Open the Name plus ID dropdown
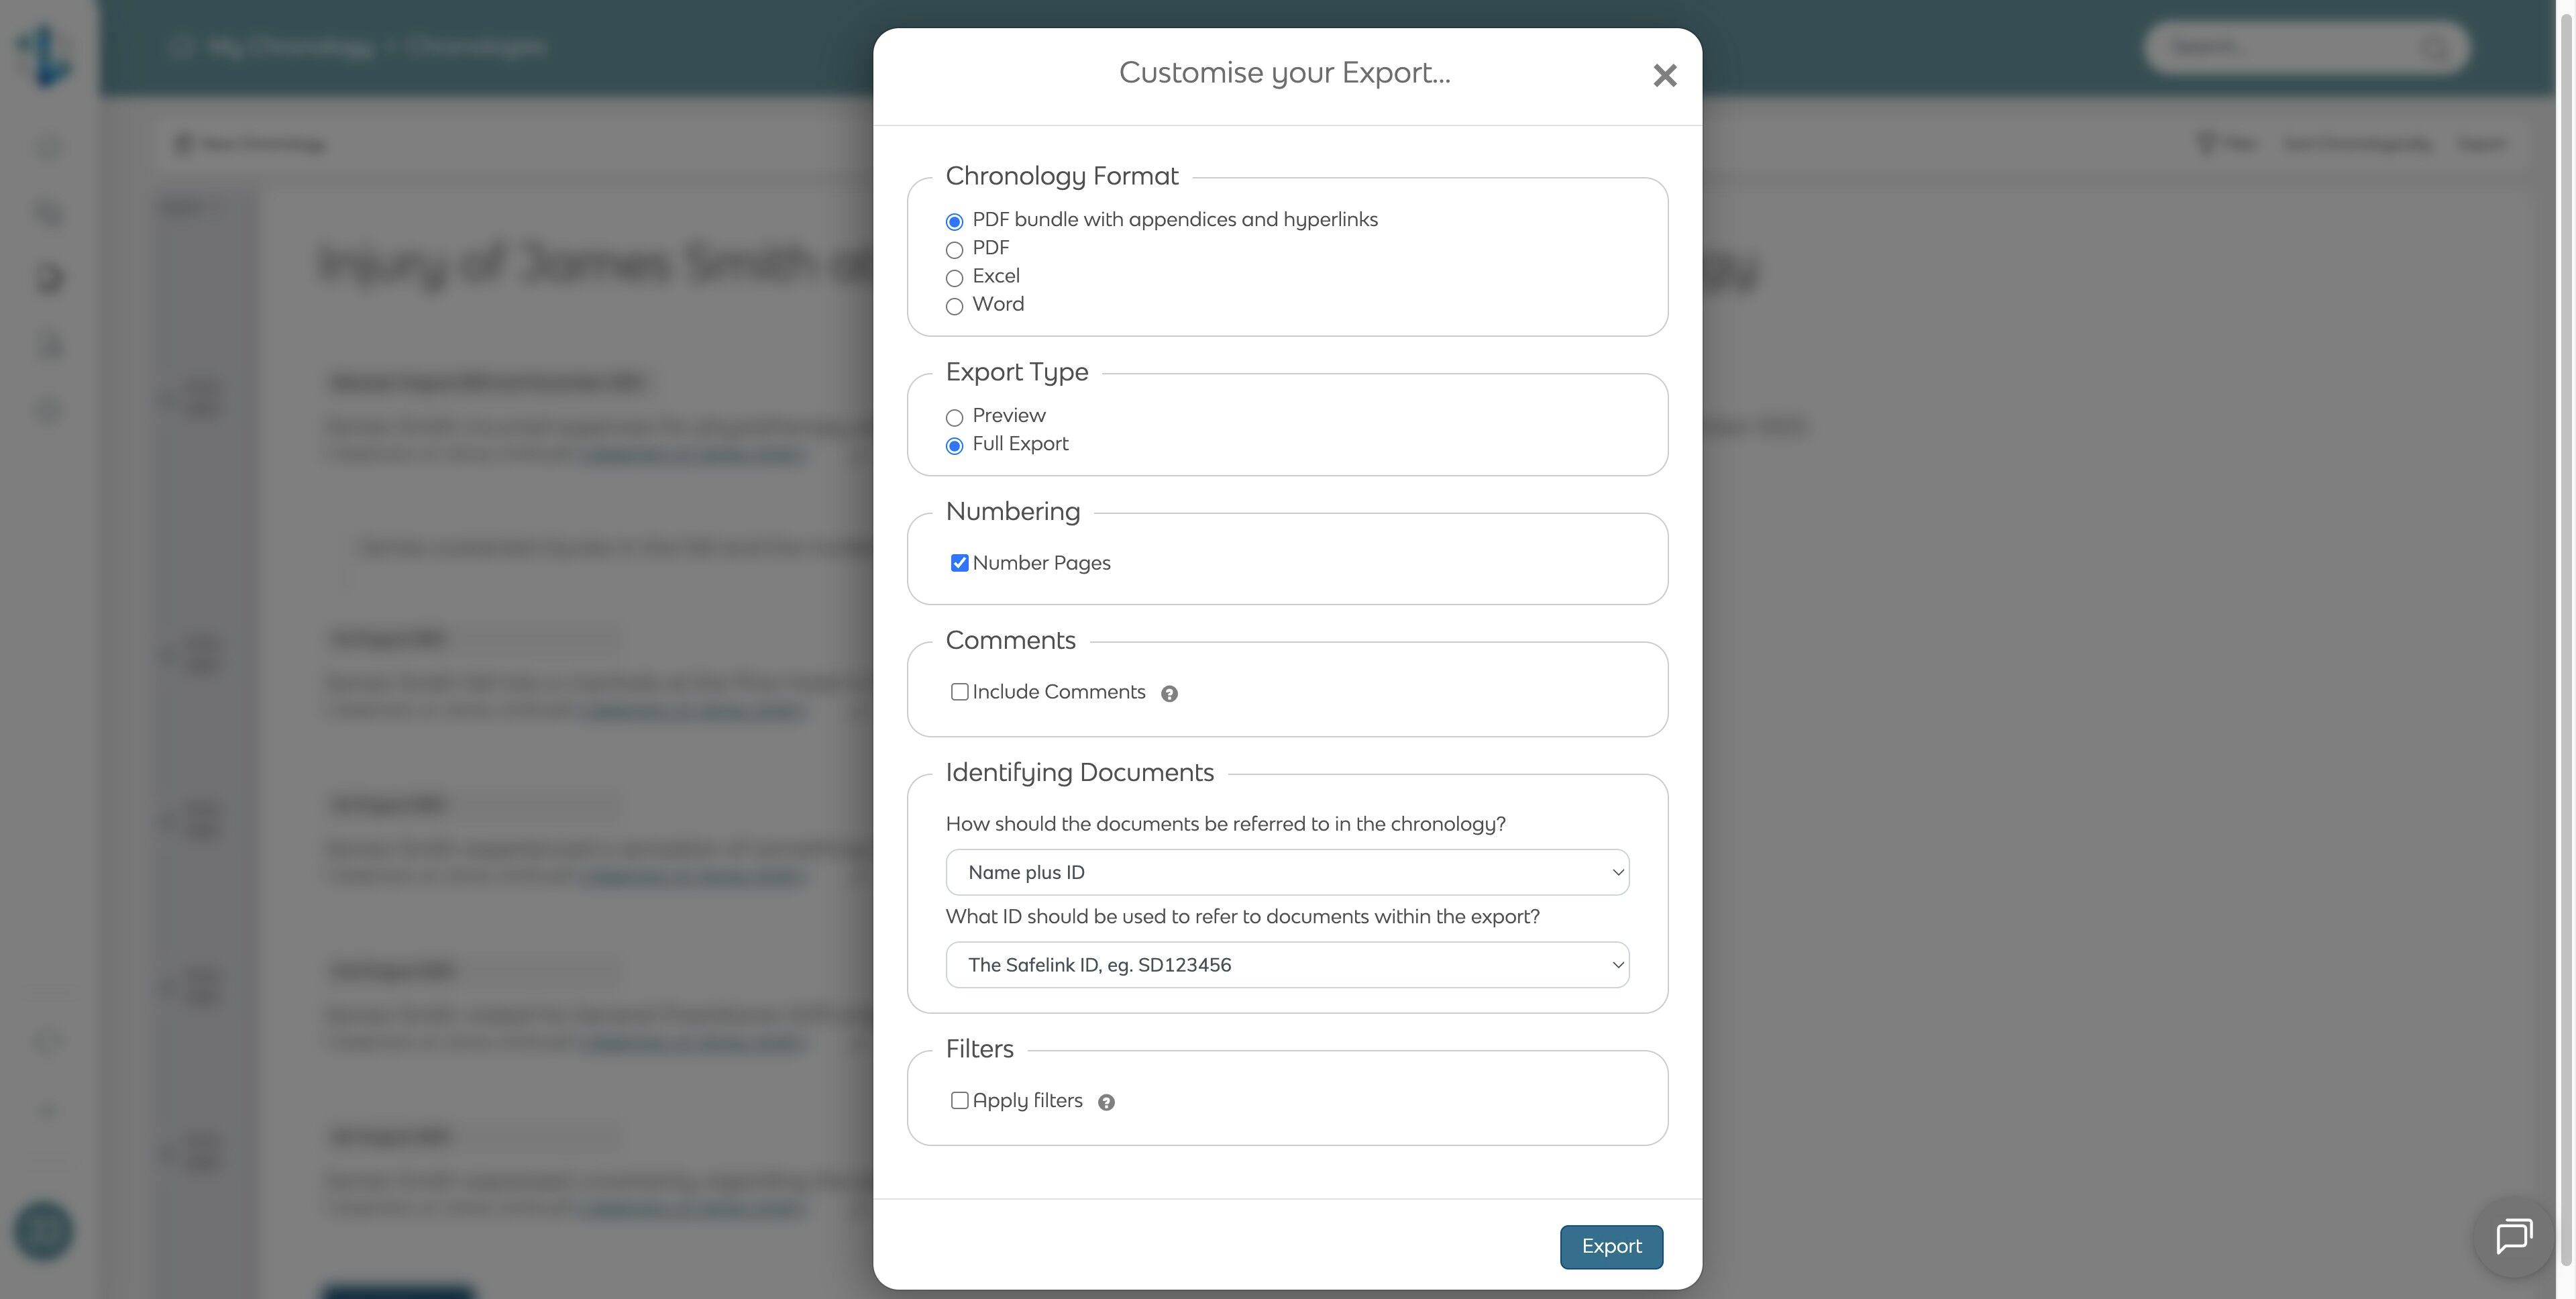 (x=1287, y=872)
